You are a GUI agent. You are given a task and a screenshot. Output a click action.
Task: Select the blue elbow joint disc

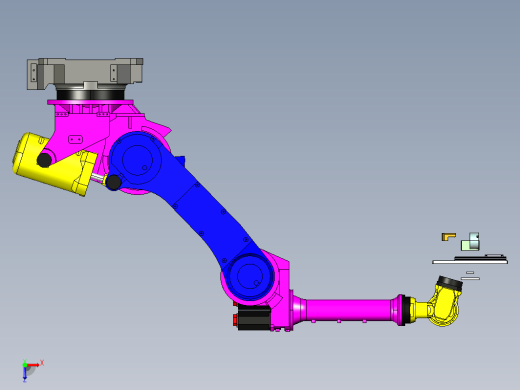point(250,276)
